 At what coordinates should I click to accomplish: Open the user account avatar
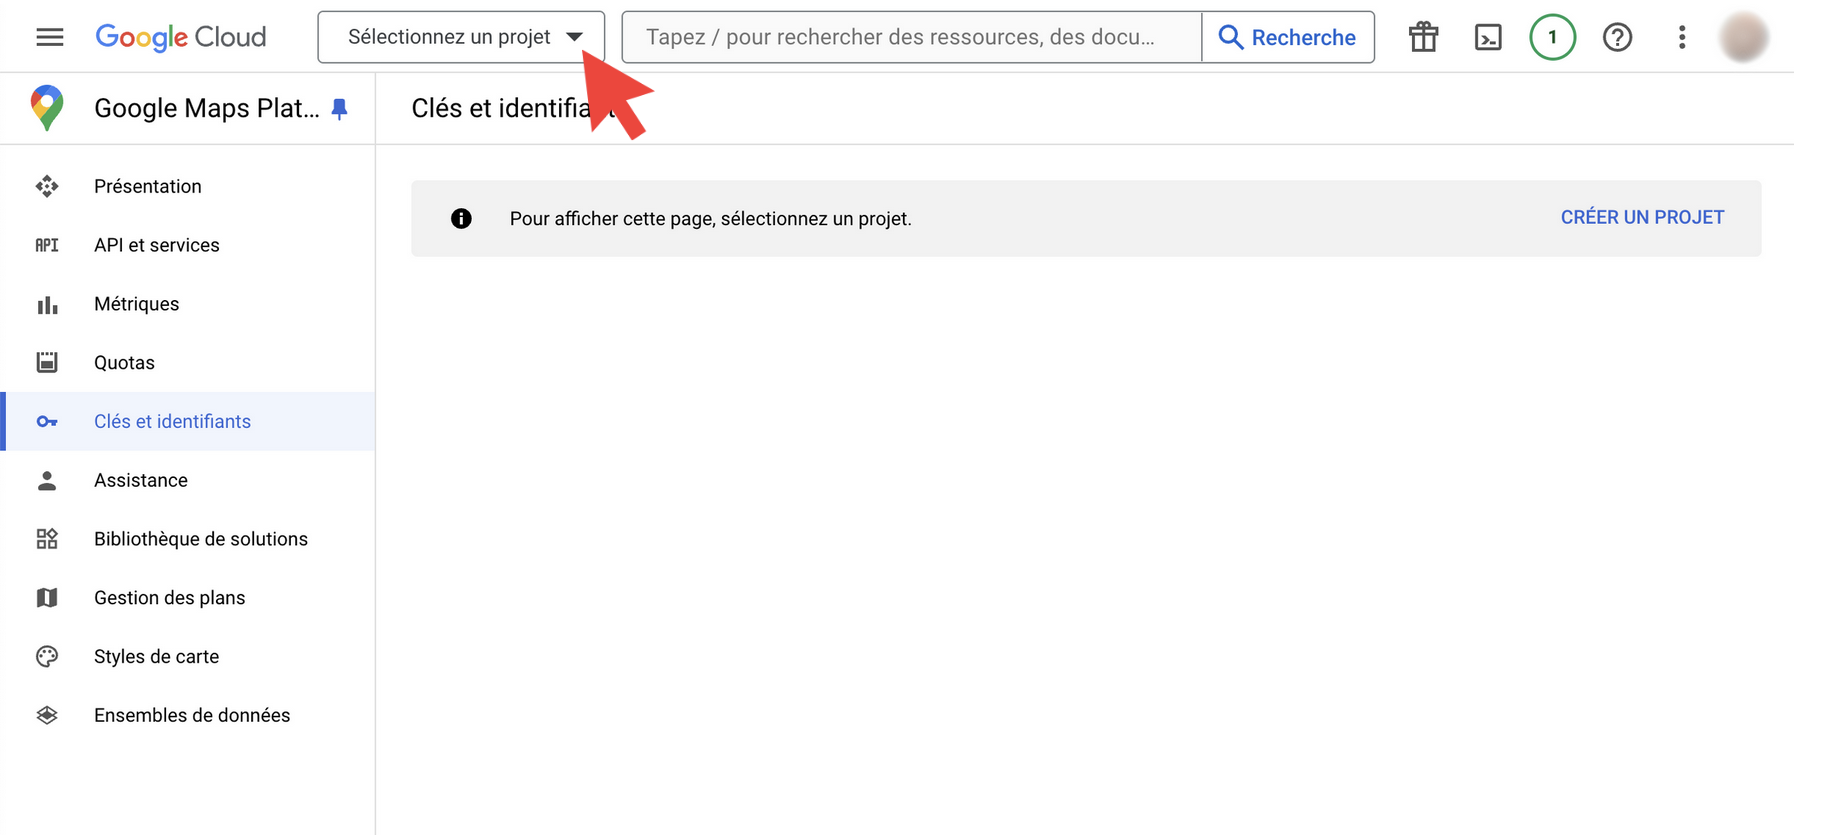(1743, 37)
